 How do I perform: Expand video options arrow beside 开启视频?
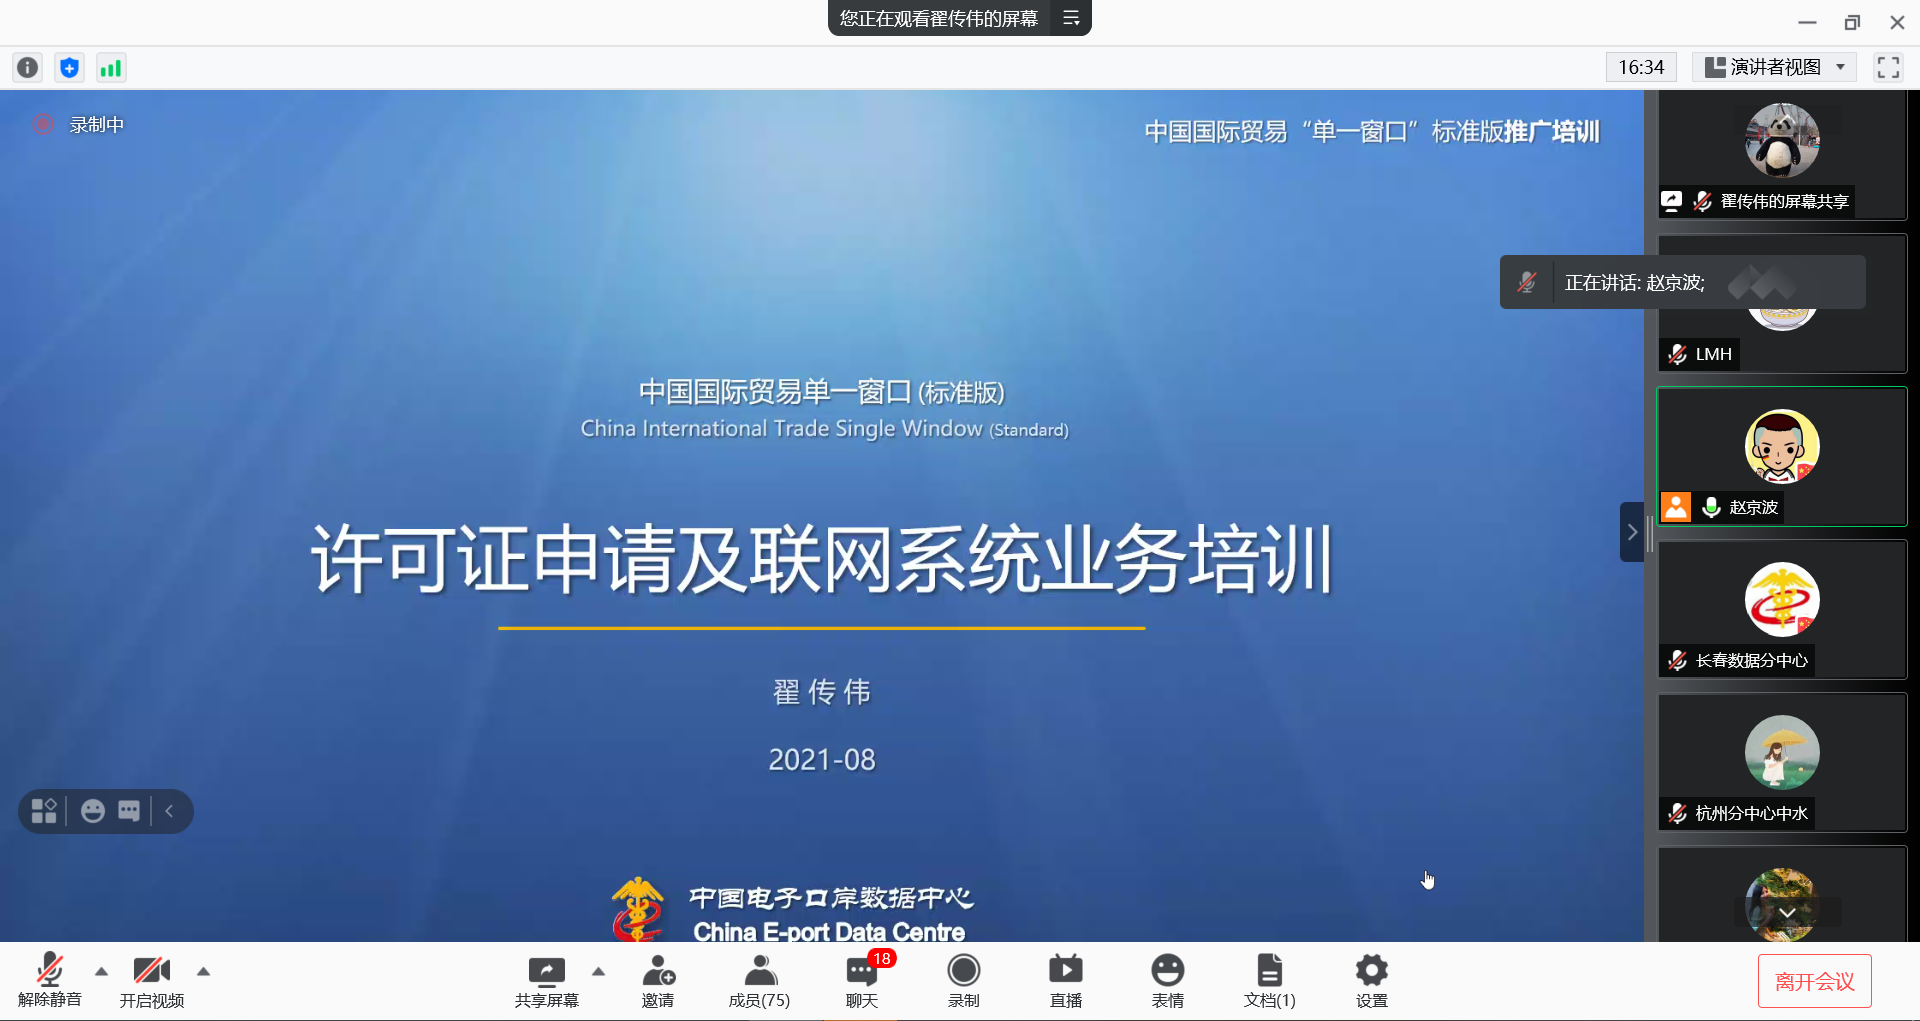[x=203, y=971]
